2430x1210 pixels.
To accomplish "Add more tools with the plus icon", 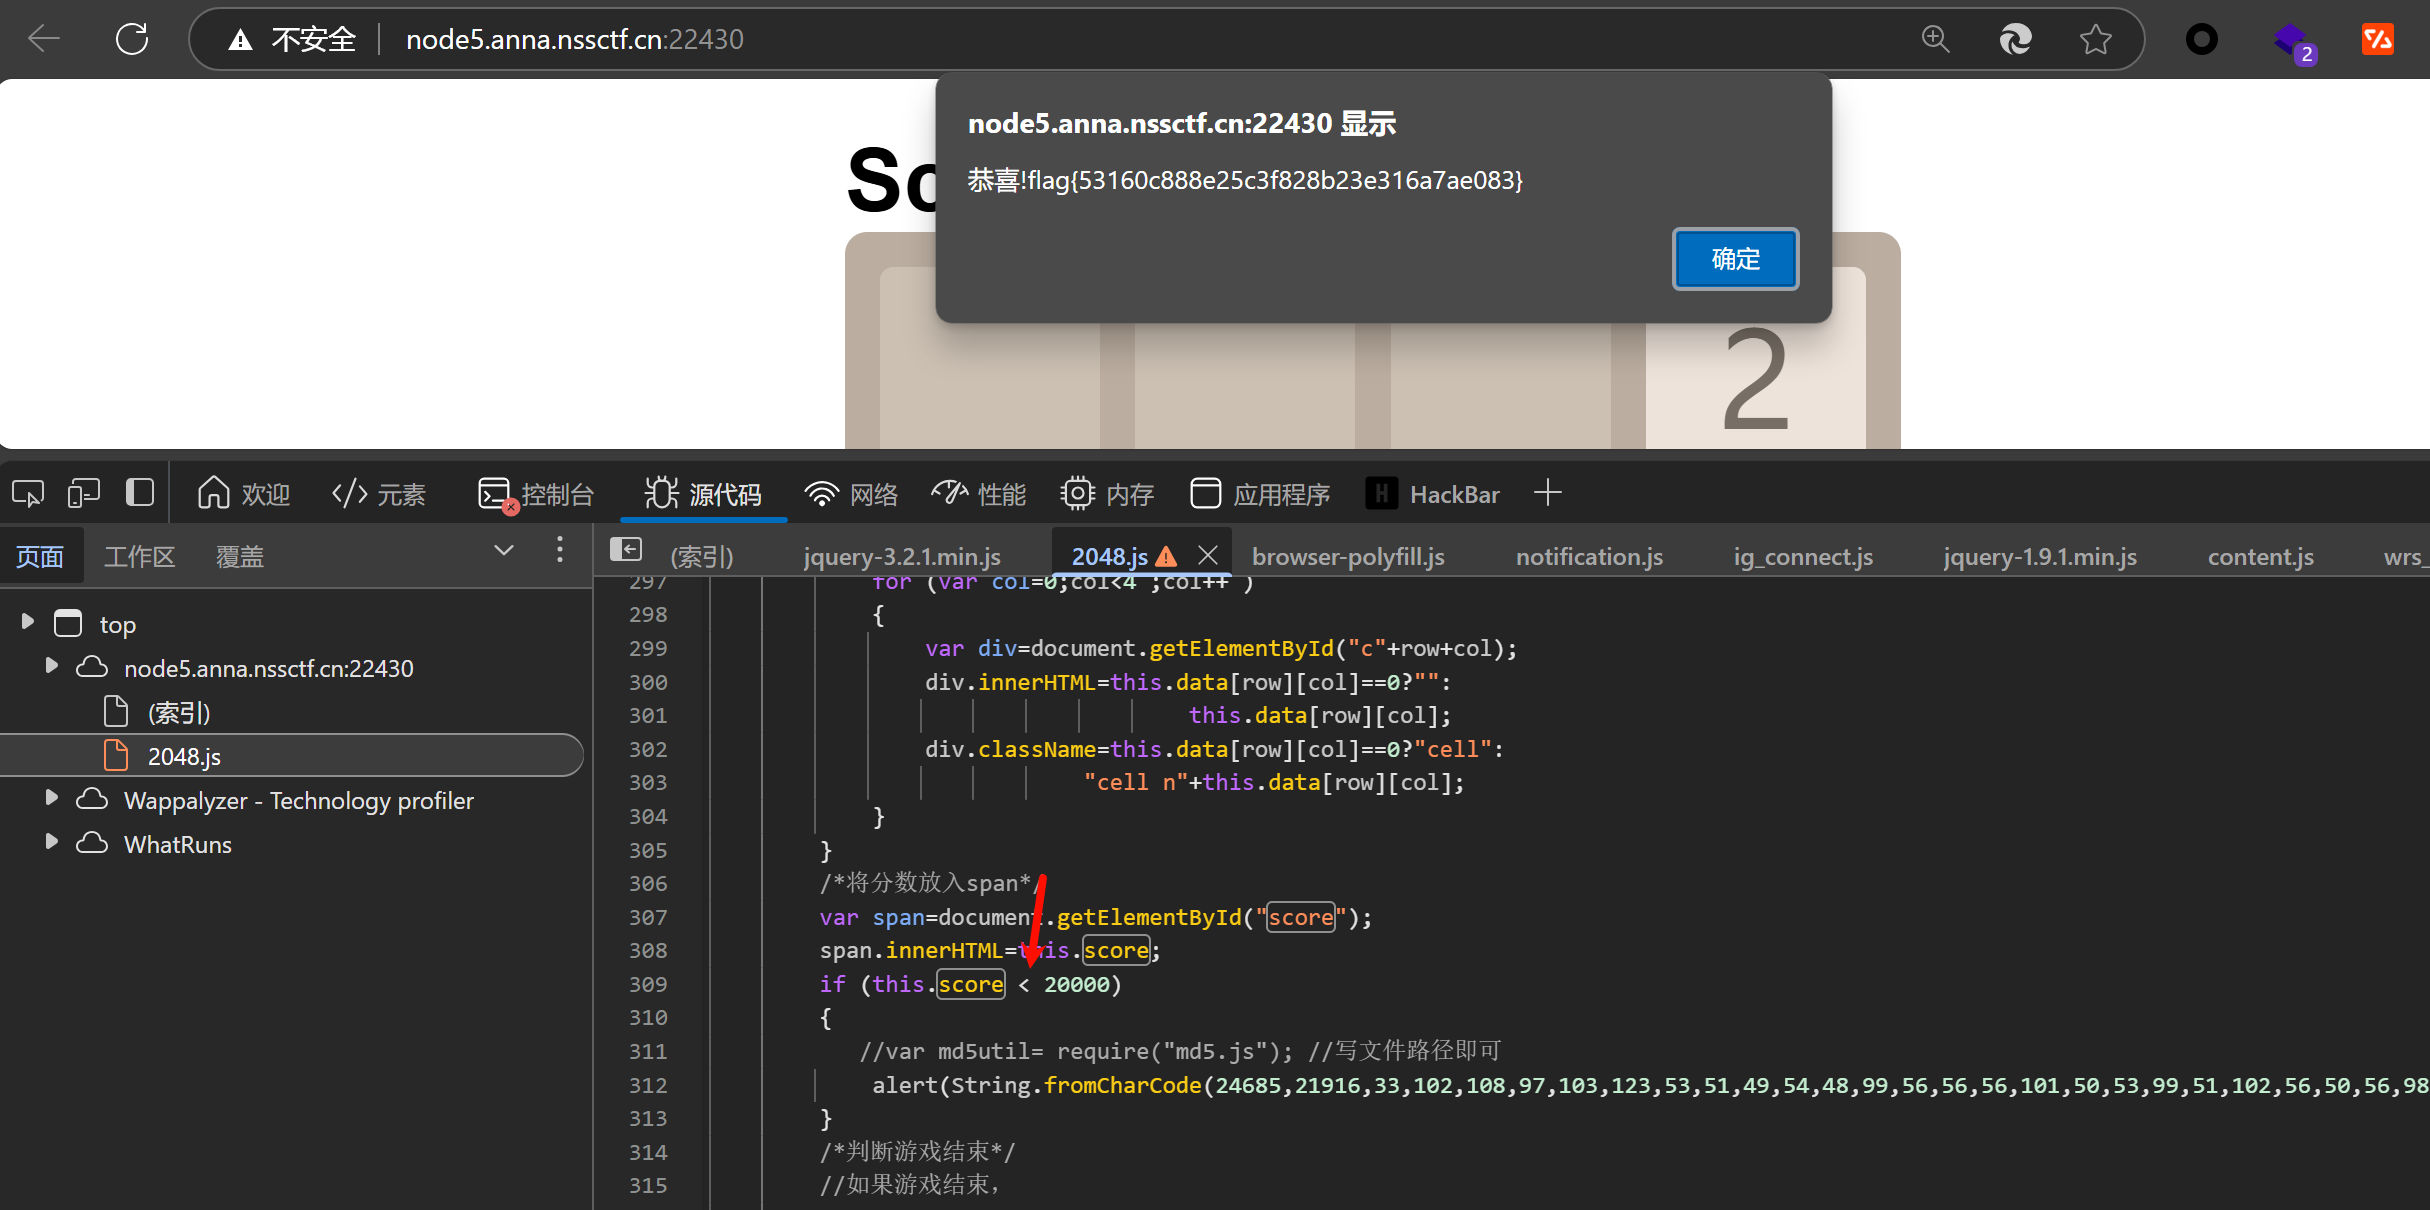I will (x=1547, y=493).
